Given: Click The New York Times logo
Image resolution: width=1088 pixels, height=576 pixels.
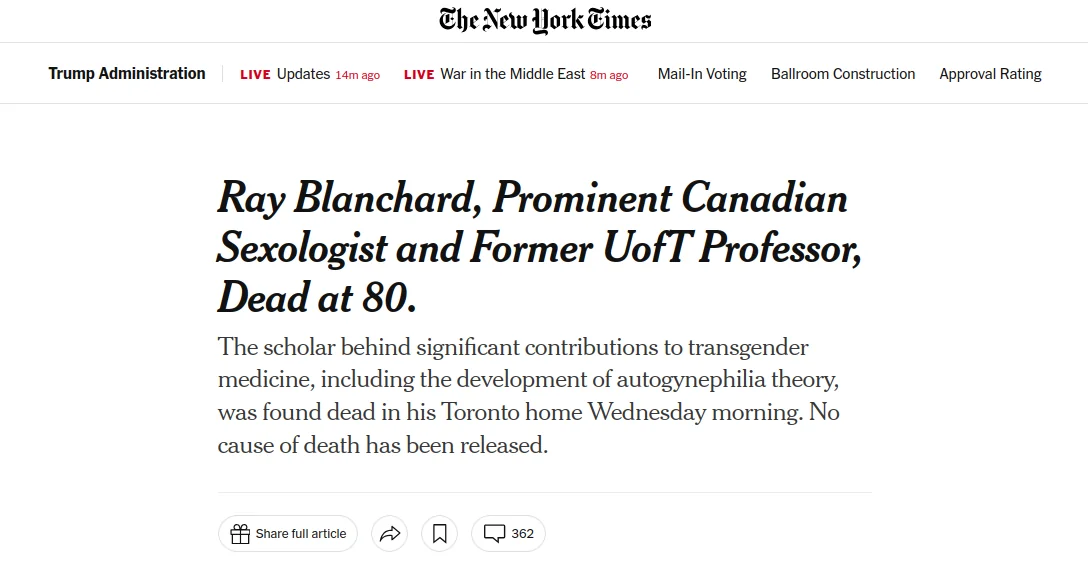Looking at the screenshot, I should click(545, 21).
